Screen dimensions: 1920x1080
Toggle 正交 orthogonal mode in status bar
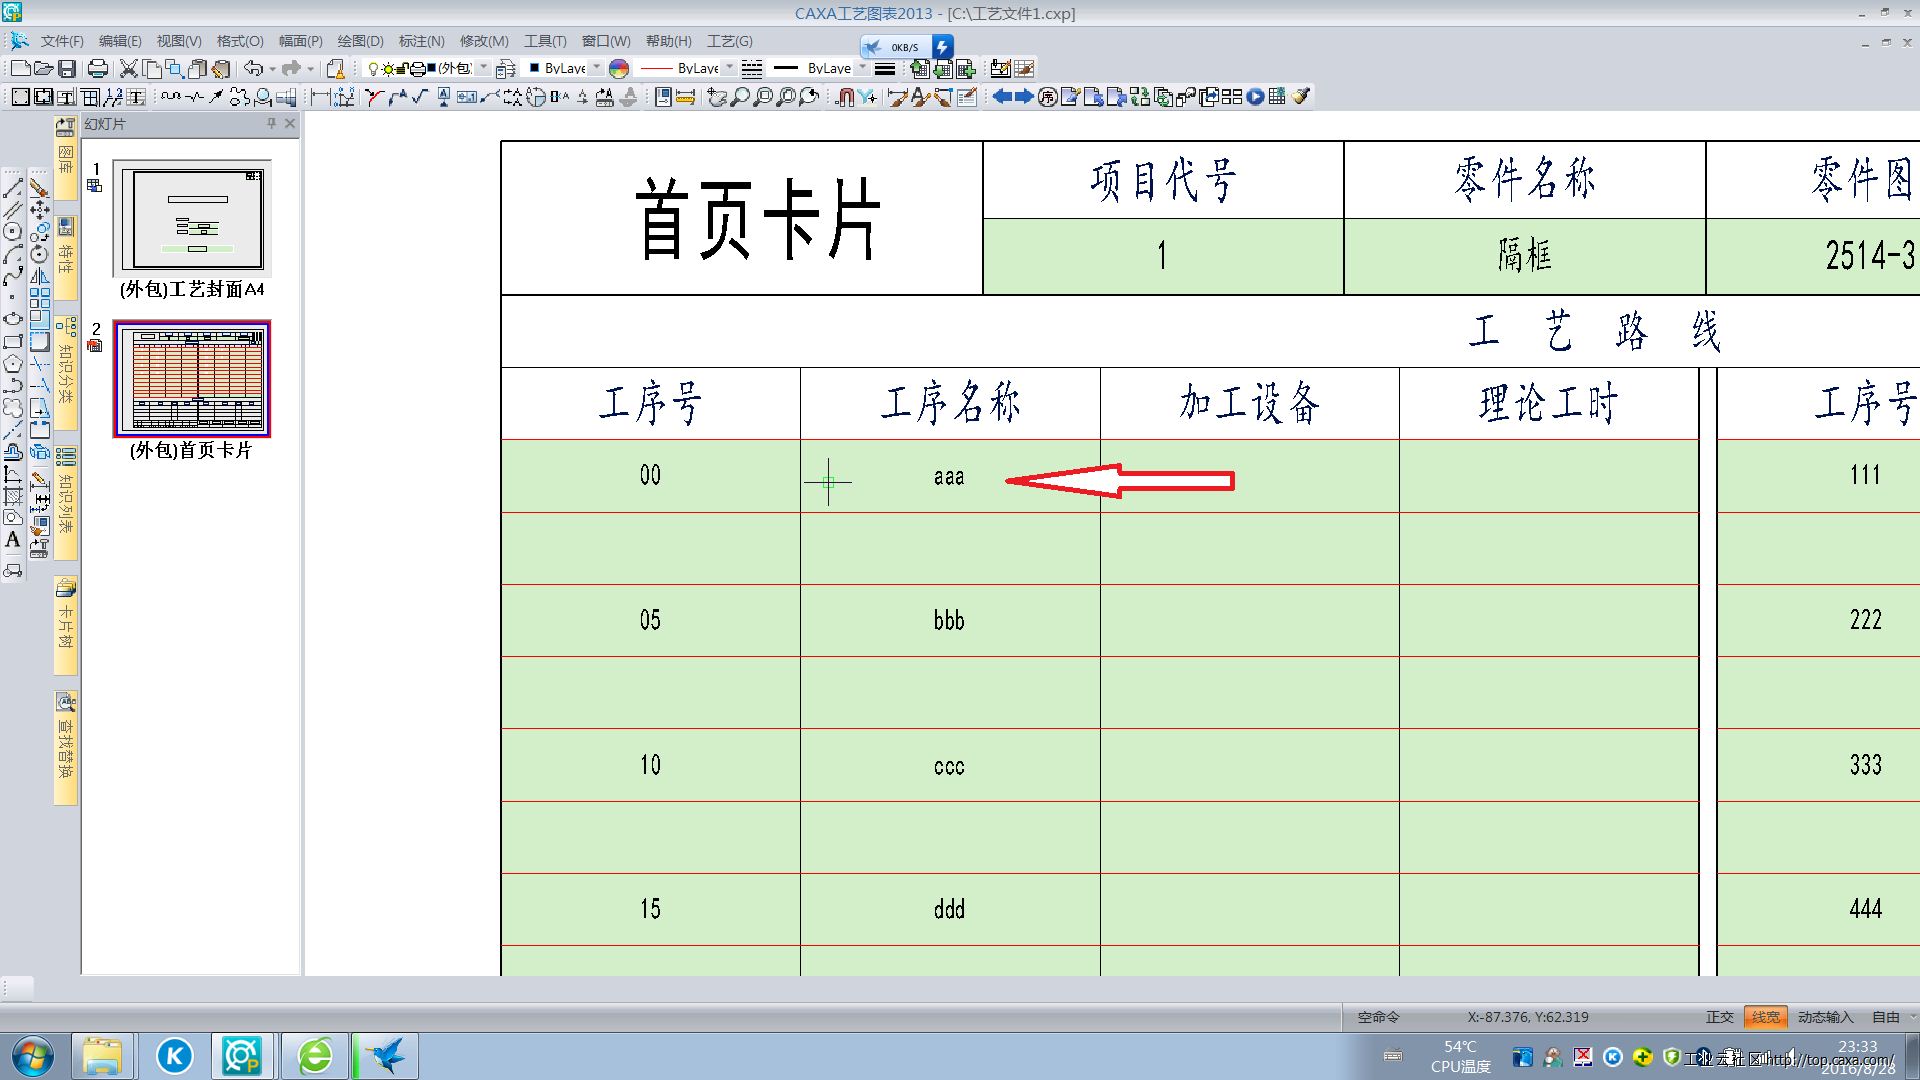(1719, 1017)
